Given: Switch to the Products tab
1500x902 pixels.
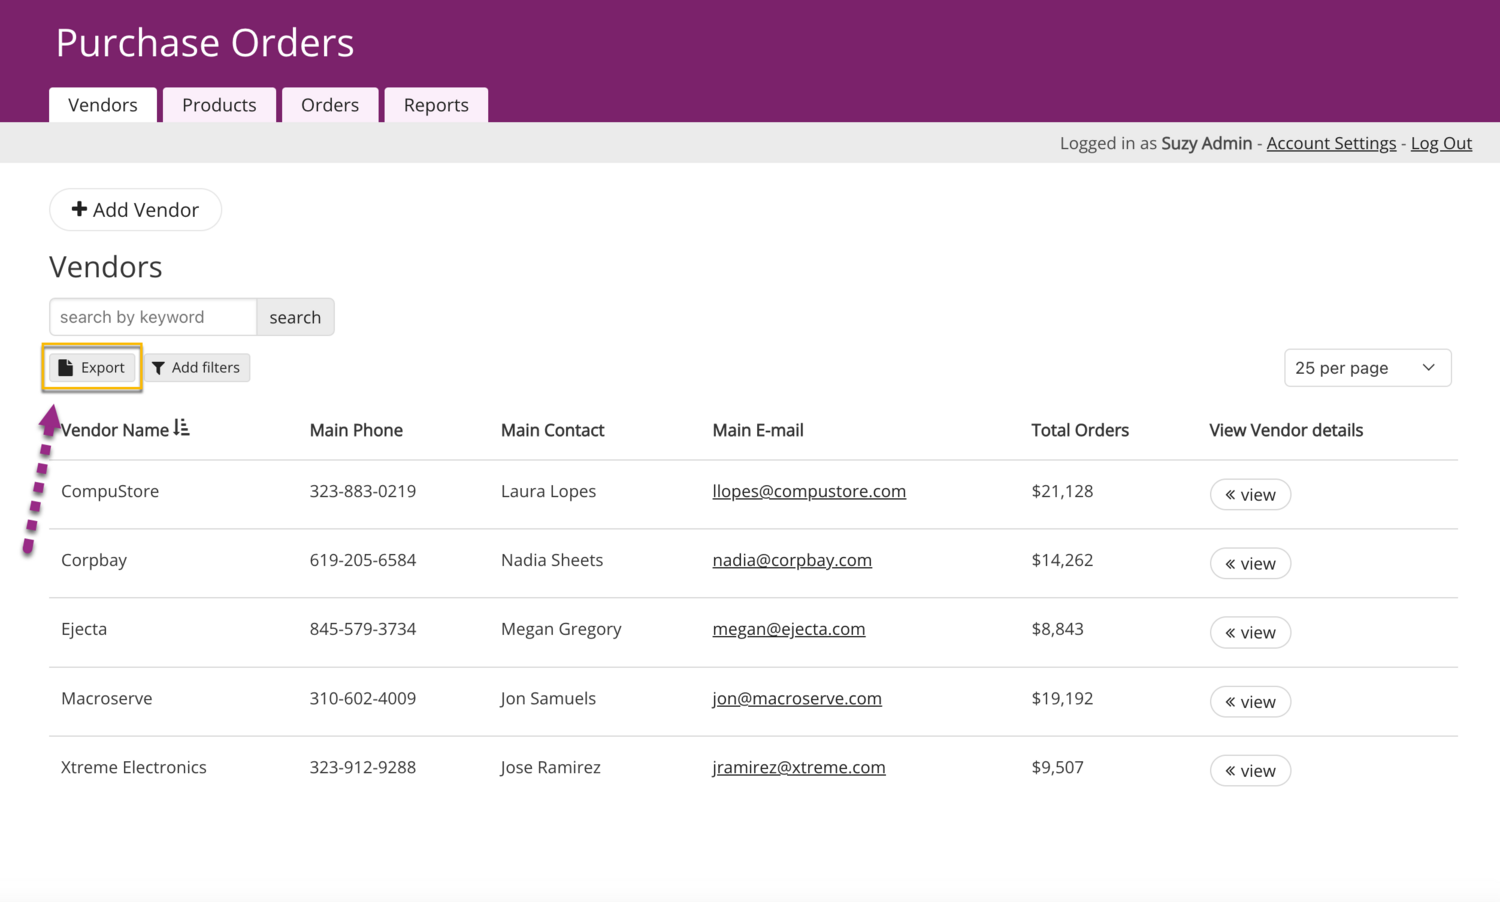Looking at the screenshot, I should click(219, 105).
